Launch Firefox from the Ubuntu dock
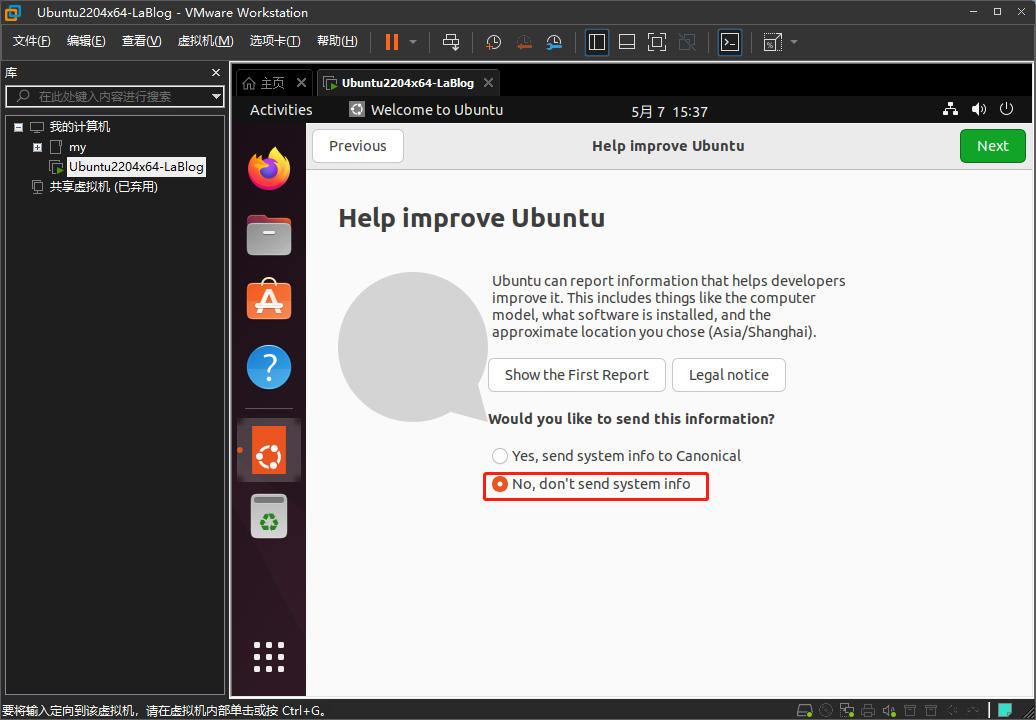This screenshot has height=720, width=1036. (269, 169)
